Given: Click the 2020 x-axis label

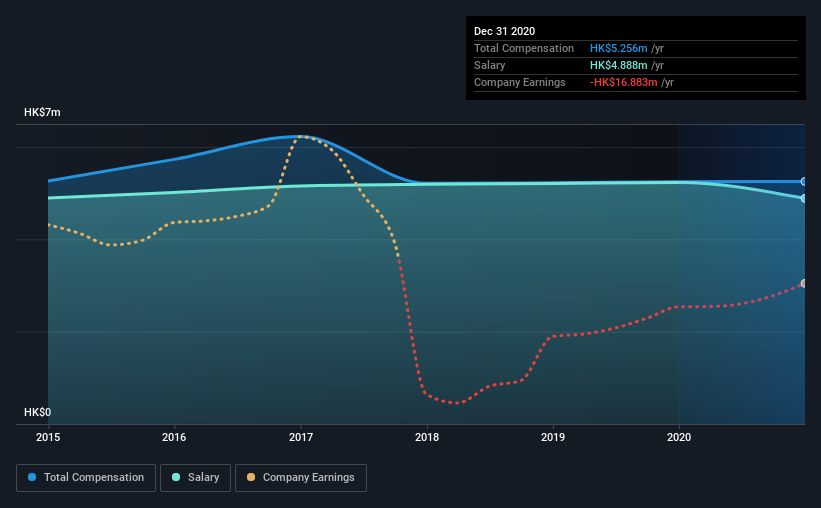Looking at the screenshot, I should [x=679, y=437].
